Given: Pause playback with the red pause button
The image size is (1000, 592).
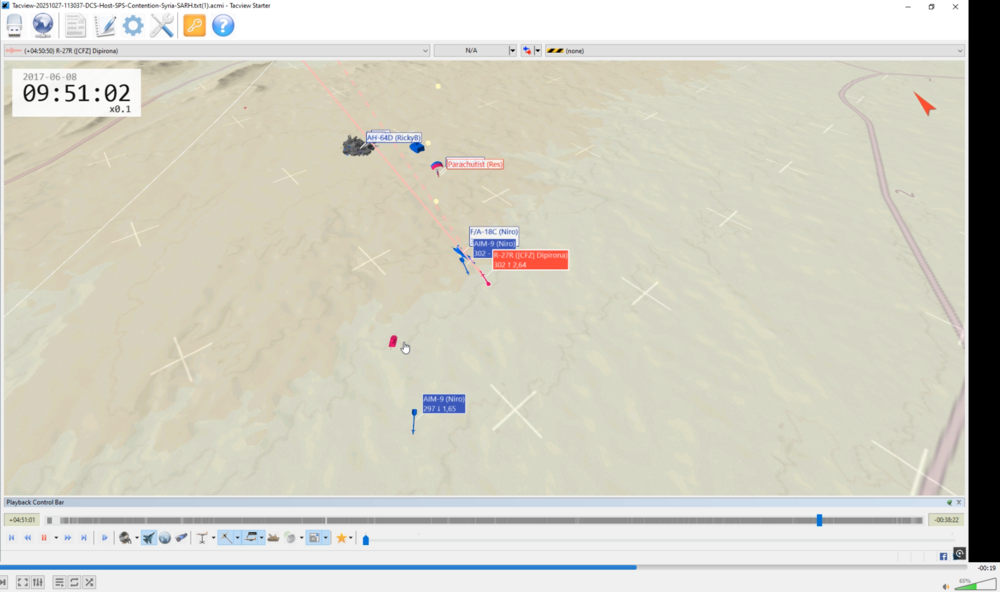Looking at the screenshot, I should coord(44,538).
